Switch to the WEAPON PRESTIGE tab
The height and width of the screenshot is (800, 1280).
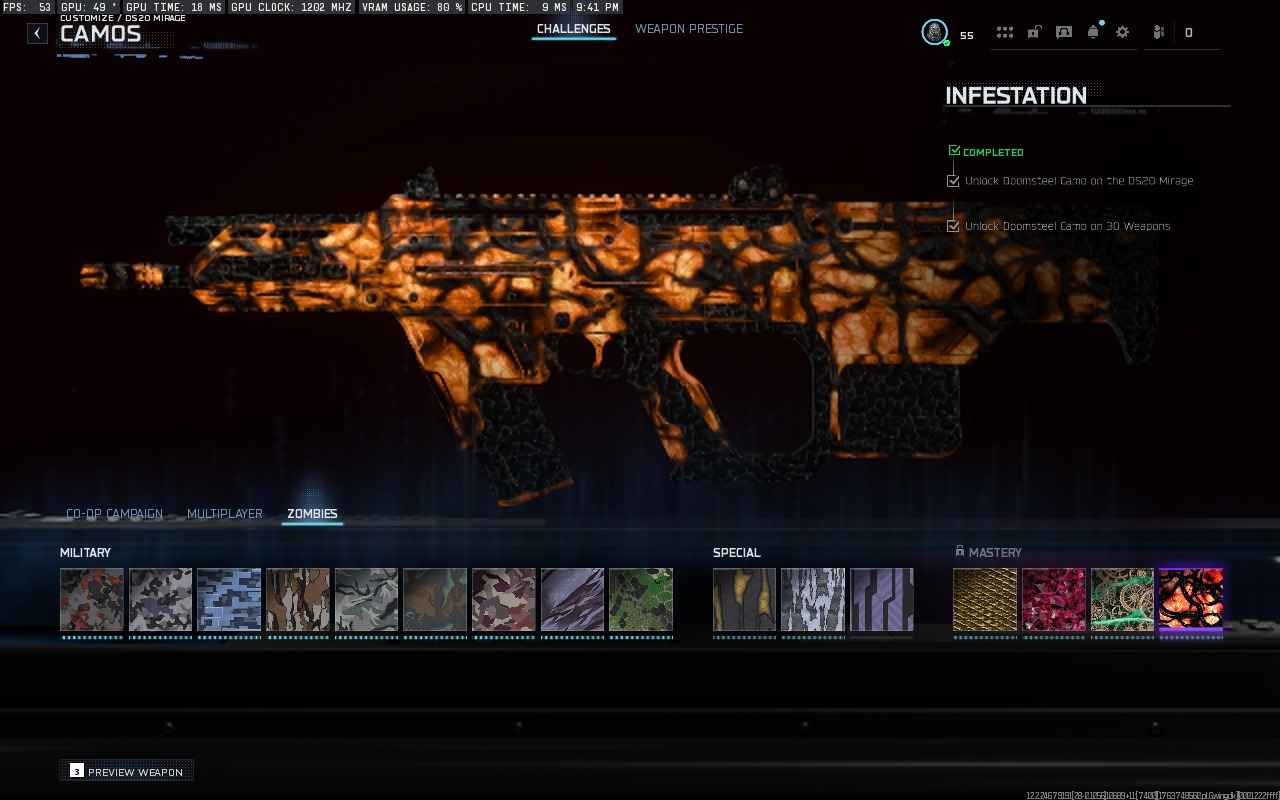(x=689, y=29)
